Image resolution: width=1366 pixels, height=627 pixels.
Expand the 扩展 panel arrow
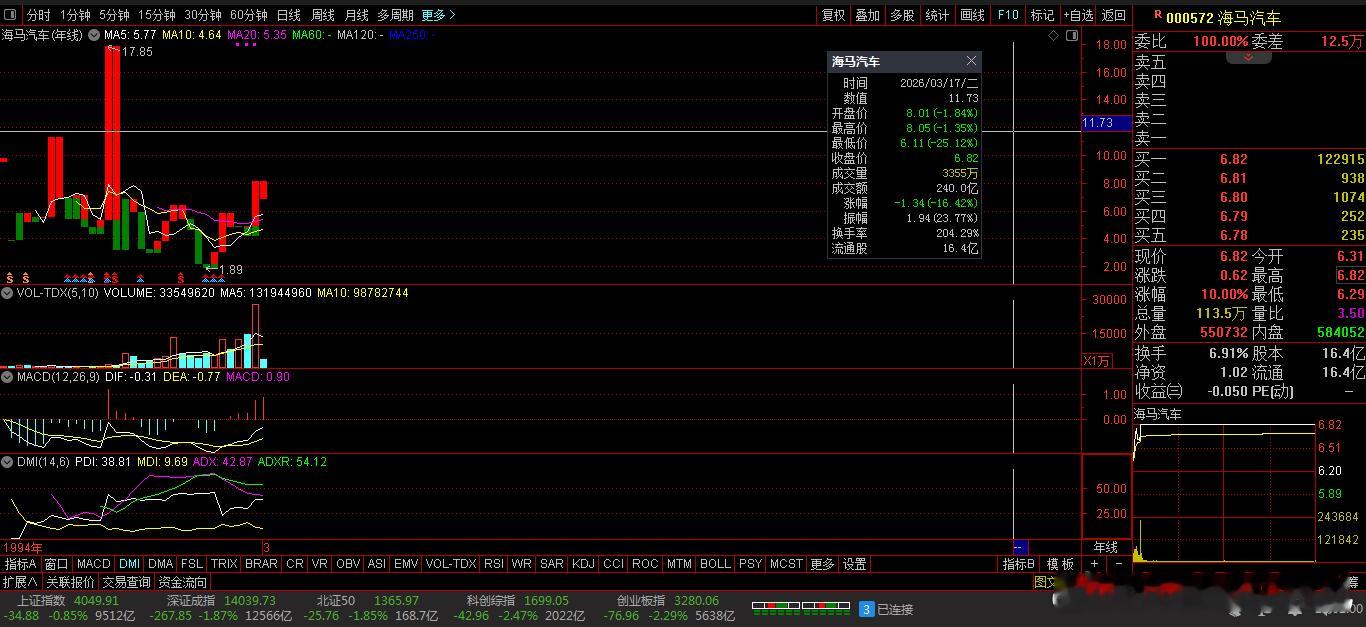pyautogui.click(x=20, y=582)
